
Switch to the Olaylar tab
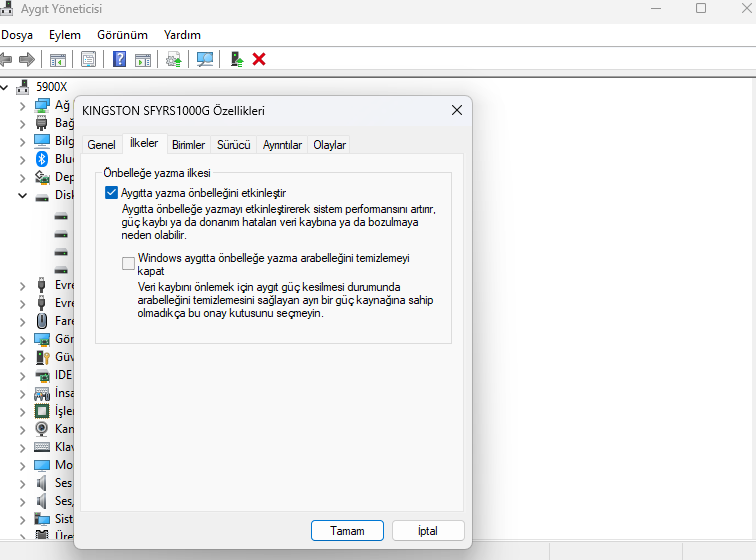[330, 145]
